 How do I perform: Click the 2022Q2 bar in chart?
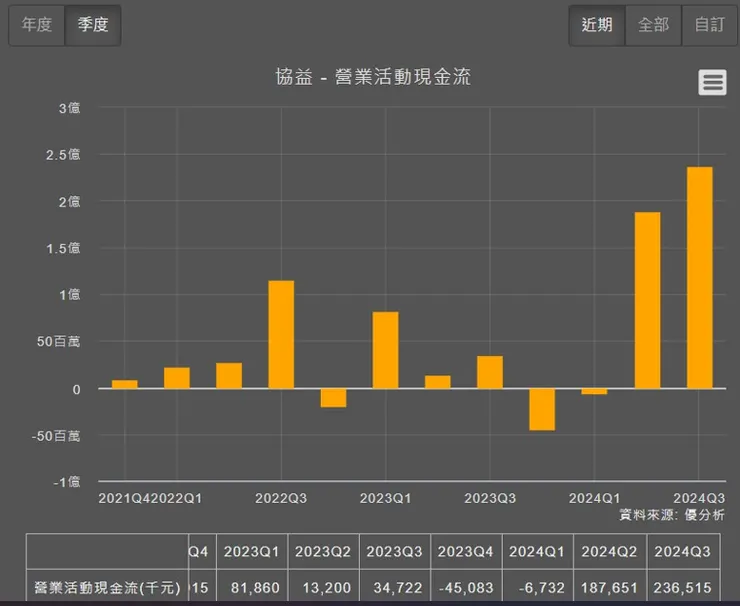pyautogui.click(x=229, y=376)
